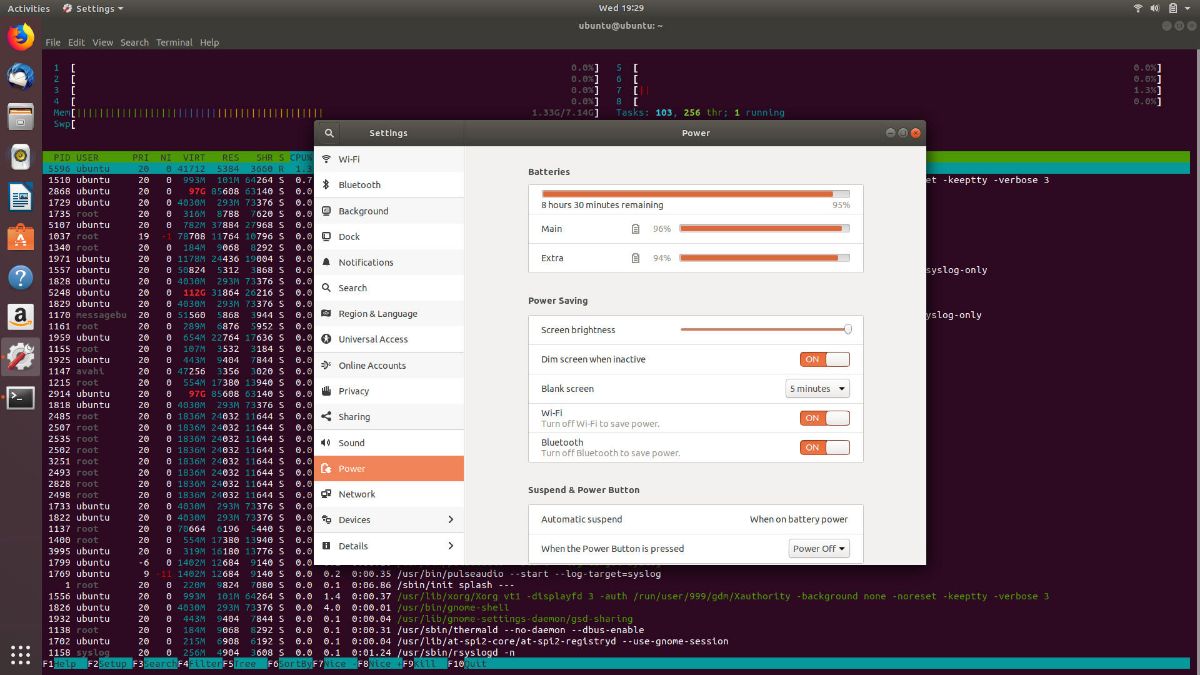Click the Amazon icon in dock
Viewport: 1200px width, 675px height.
coord(20,317)
